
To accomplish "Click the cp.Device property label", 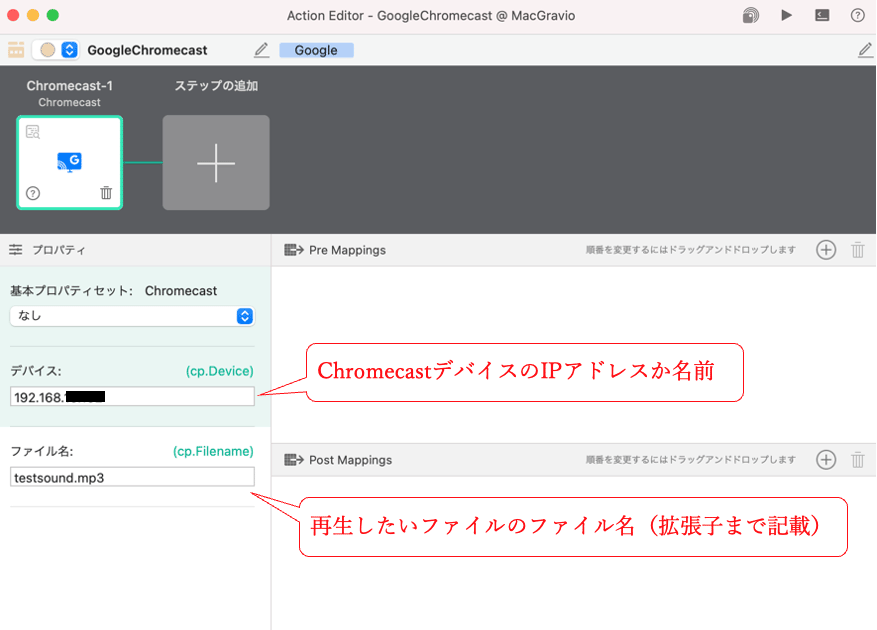I will point(219,371).
